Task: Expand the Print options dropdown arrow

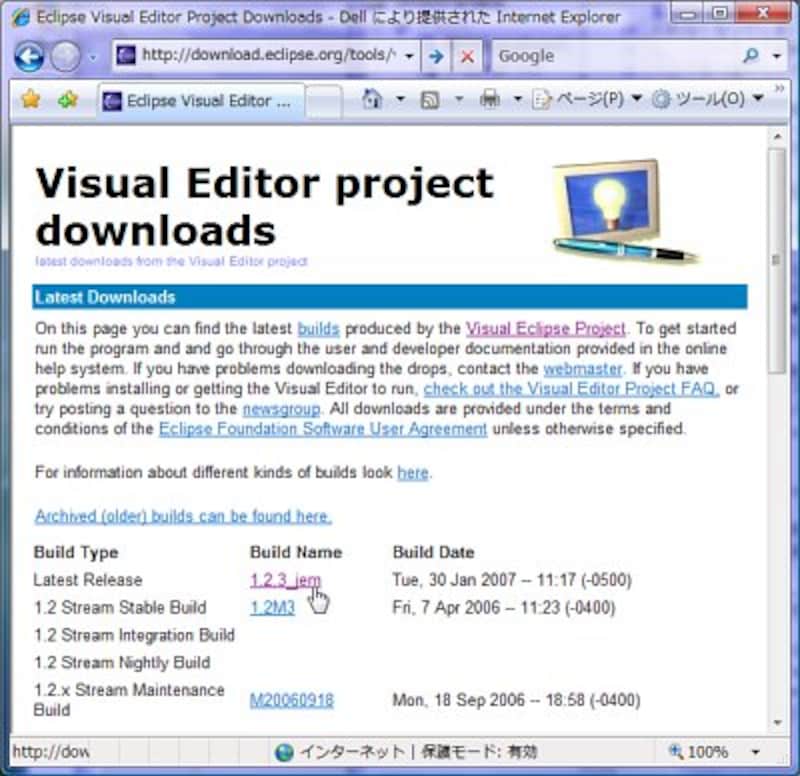Action: pos(517,98)
